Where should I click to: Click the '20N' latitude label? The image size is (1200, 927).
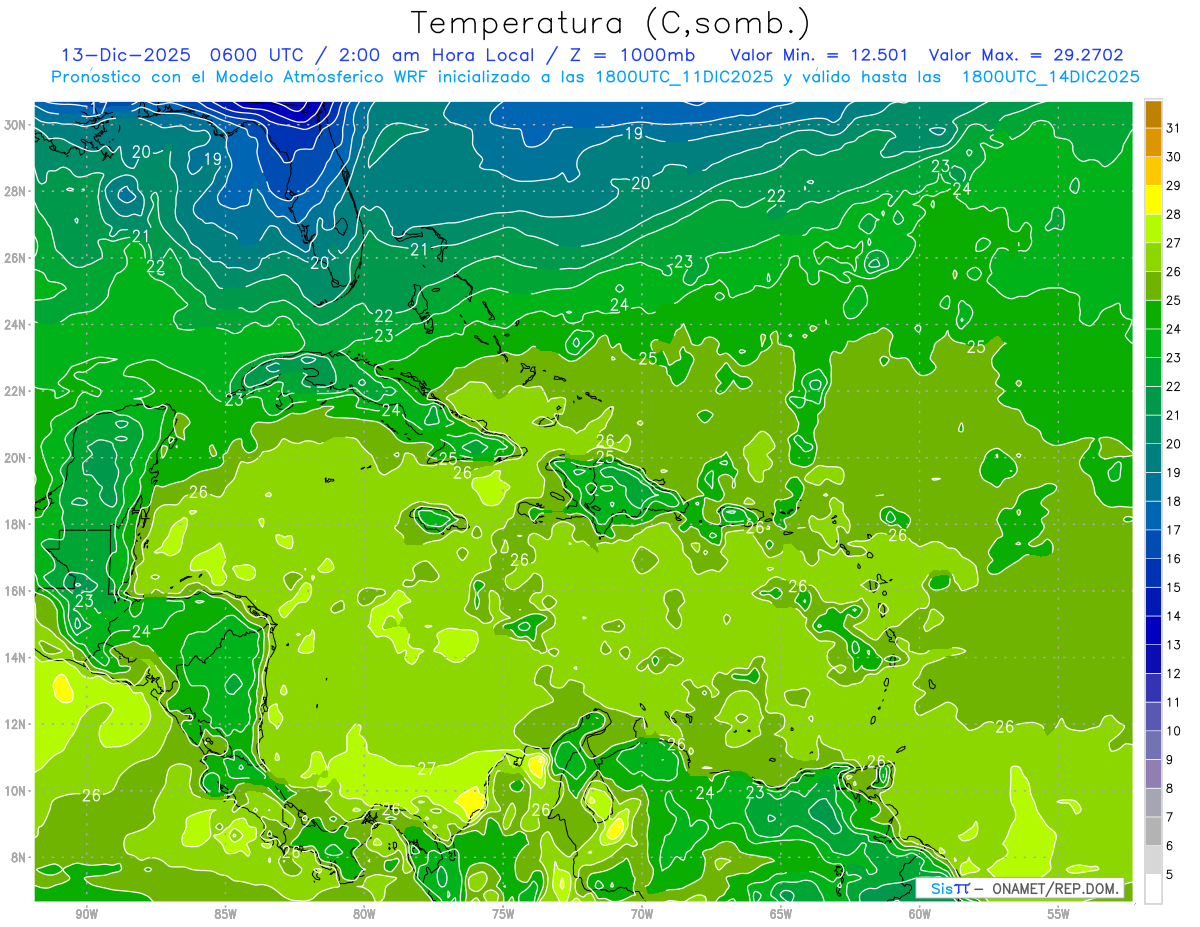(15, 458)
